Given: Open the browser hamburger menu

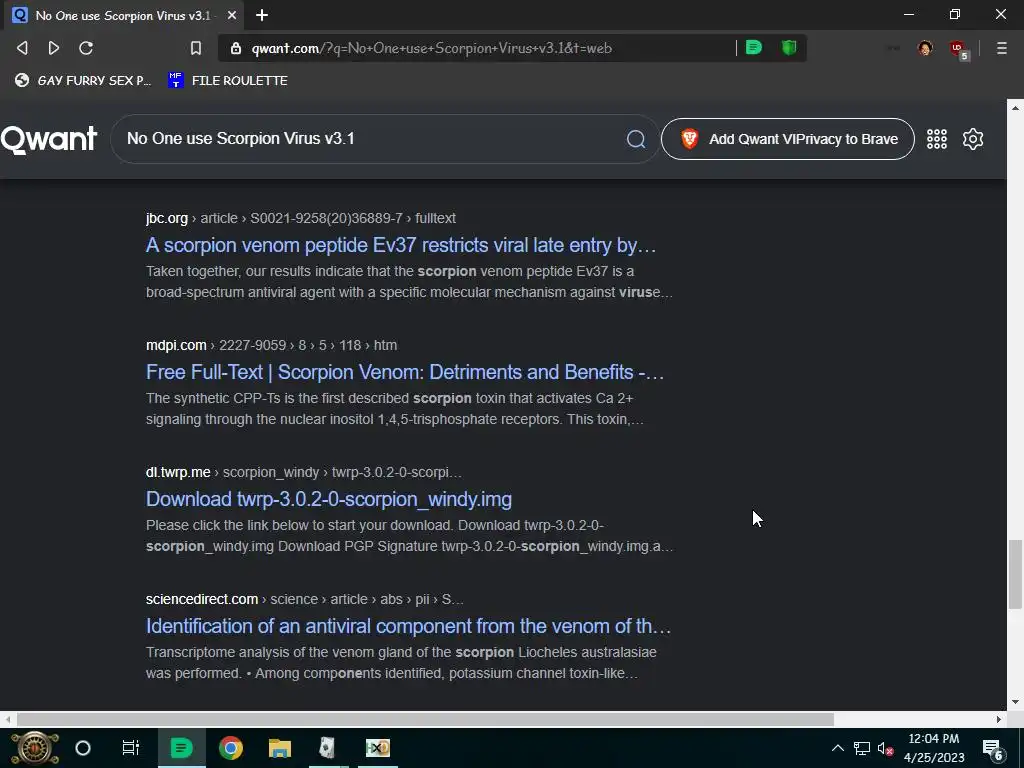Looking at the screenshot, I should pos(1001,48).
